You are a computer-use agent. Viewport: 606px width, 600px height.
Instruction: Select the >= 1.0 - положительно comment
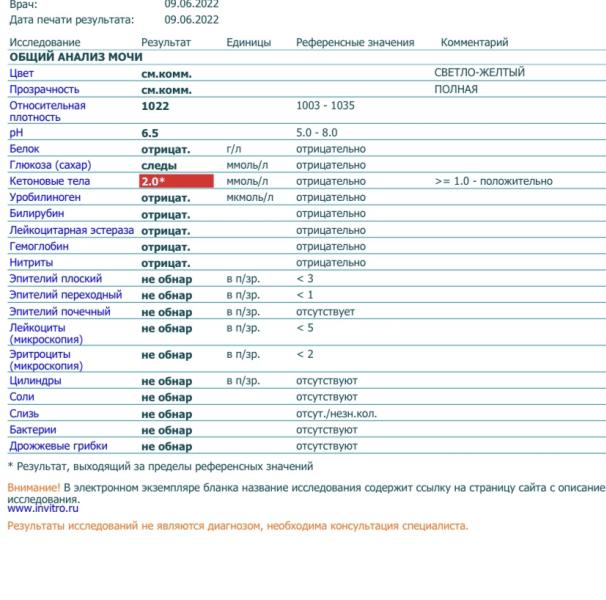pos(494,181)
